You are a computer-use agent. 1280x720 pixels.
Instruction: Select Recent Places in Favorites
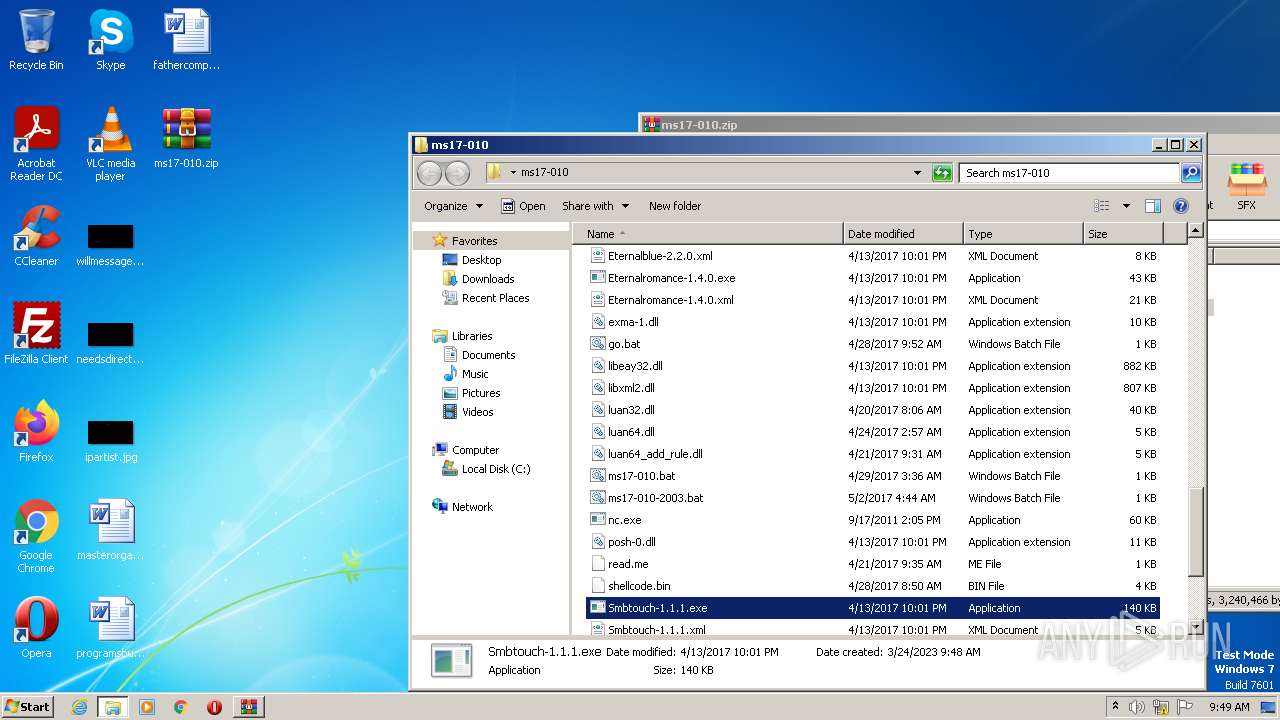pos(495,298)
